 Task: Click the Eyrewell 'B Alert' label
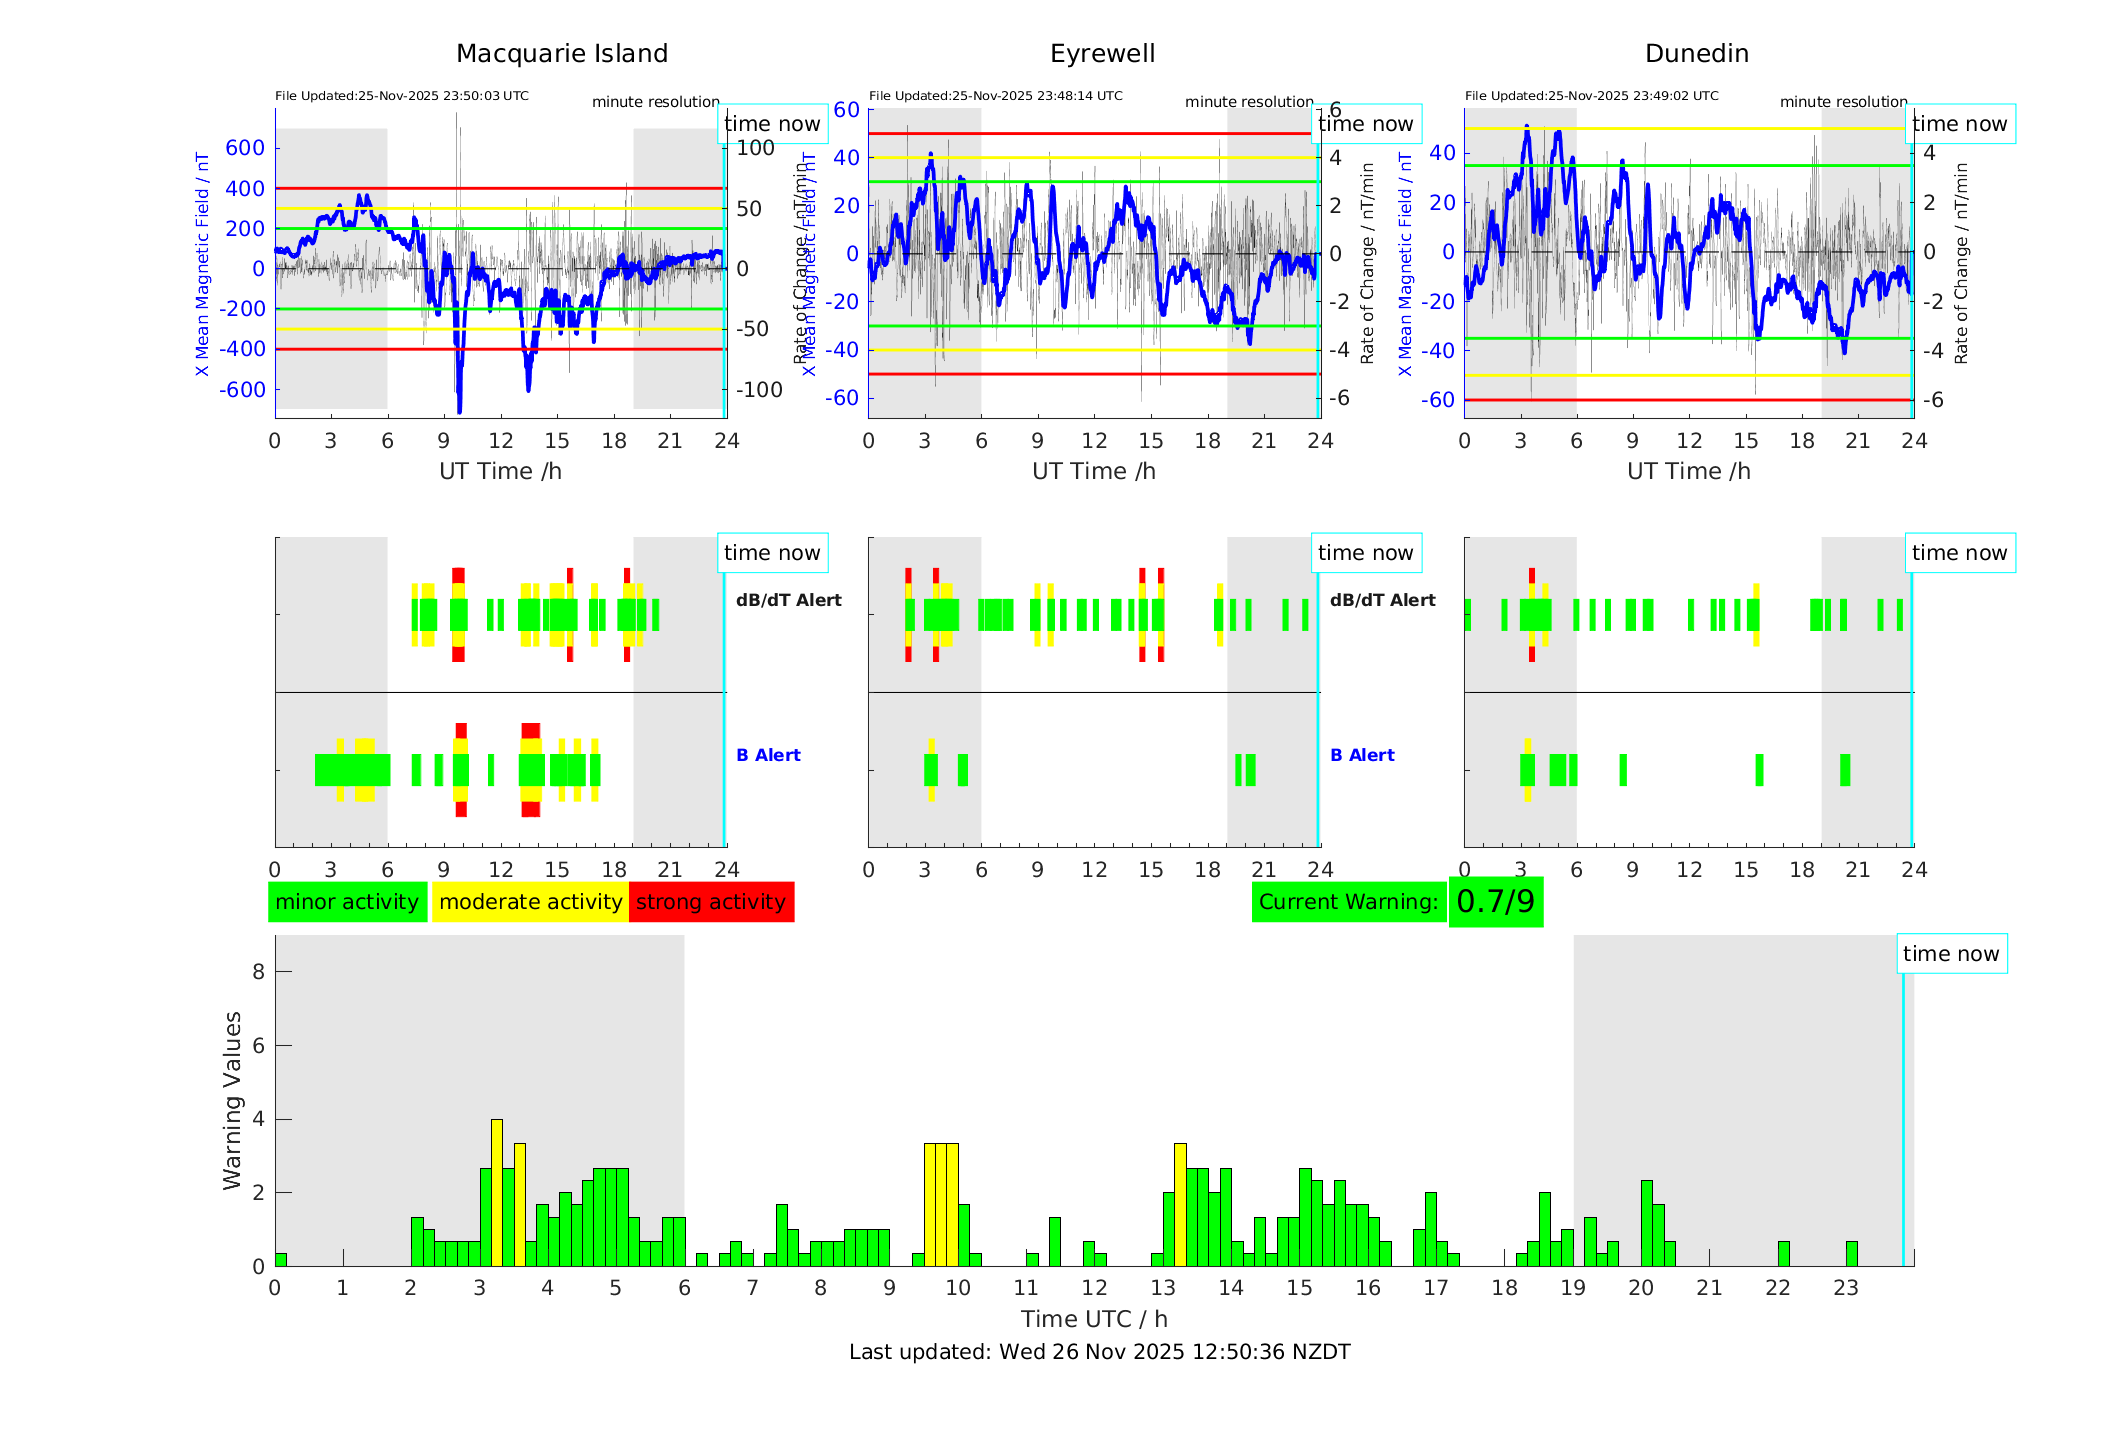click(1362, 755)
